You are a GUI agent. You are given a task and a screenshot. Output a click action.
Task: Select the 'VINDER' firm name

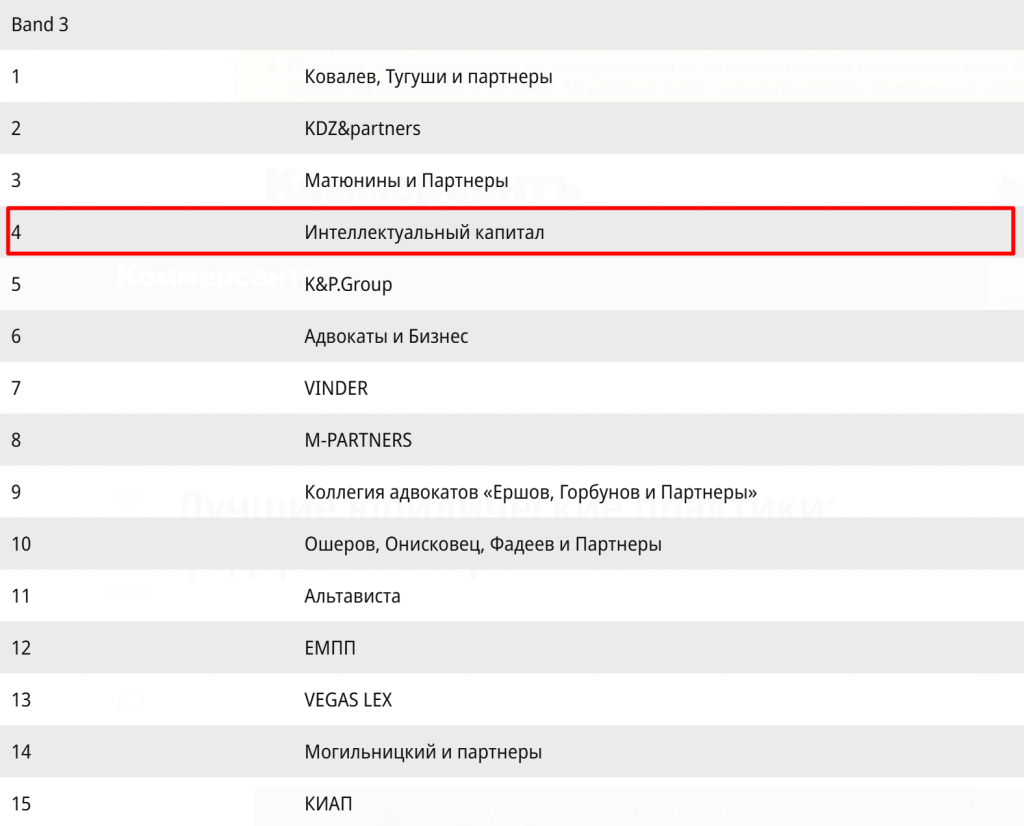[x=336, y=389]
